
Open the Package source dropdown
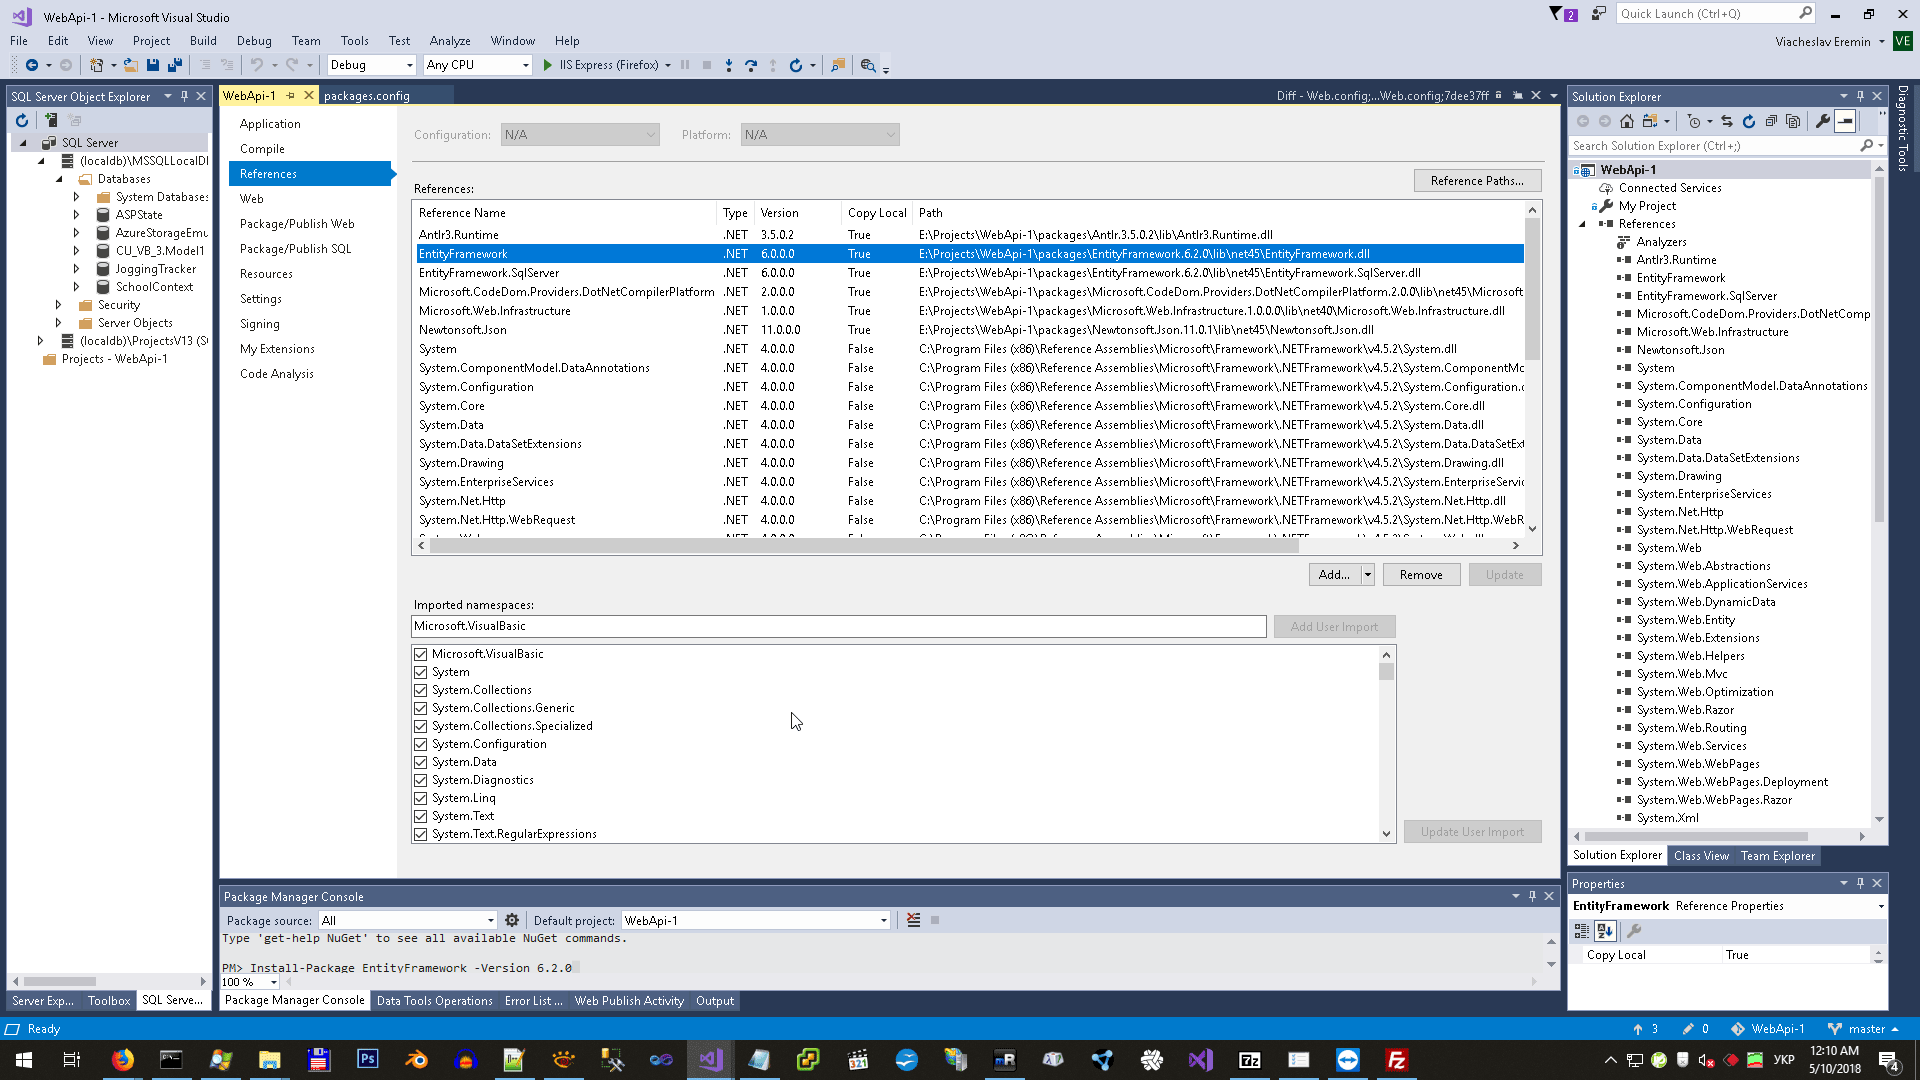(x=490, y=920)
